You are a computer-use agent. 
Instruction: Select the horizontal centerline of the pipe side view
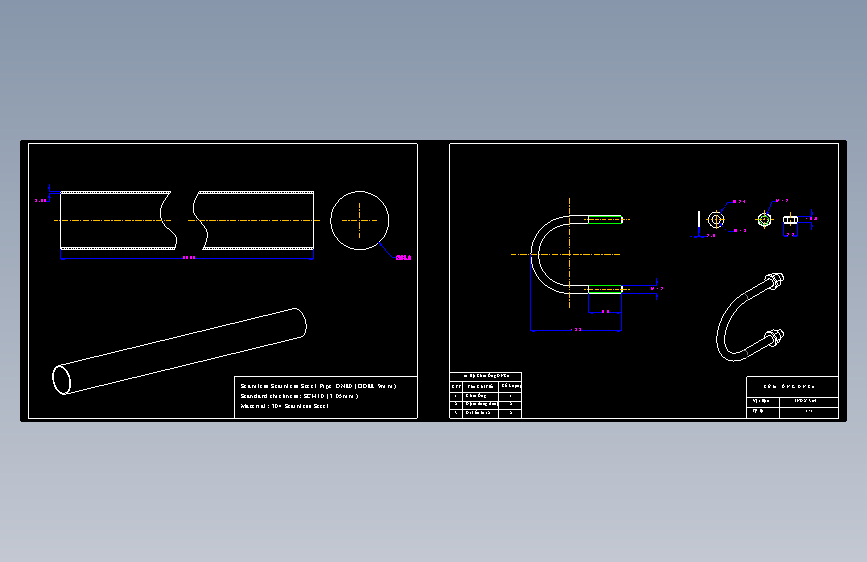click(187, 220)
